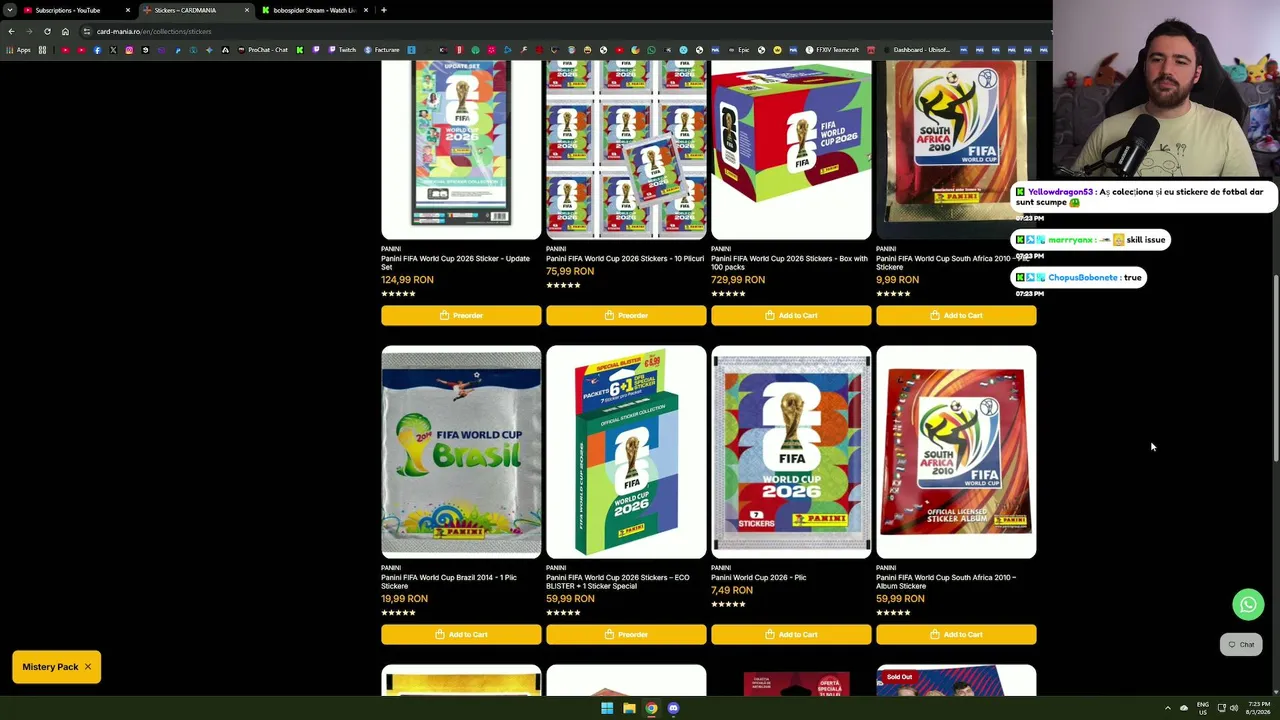This screenshot has height=720, width=1280.
Task: Open the Chat widget button
Action: [x=1241, y=645]
